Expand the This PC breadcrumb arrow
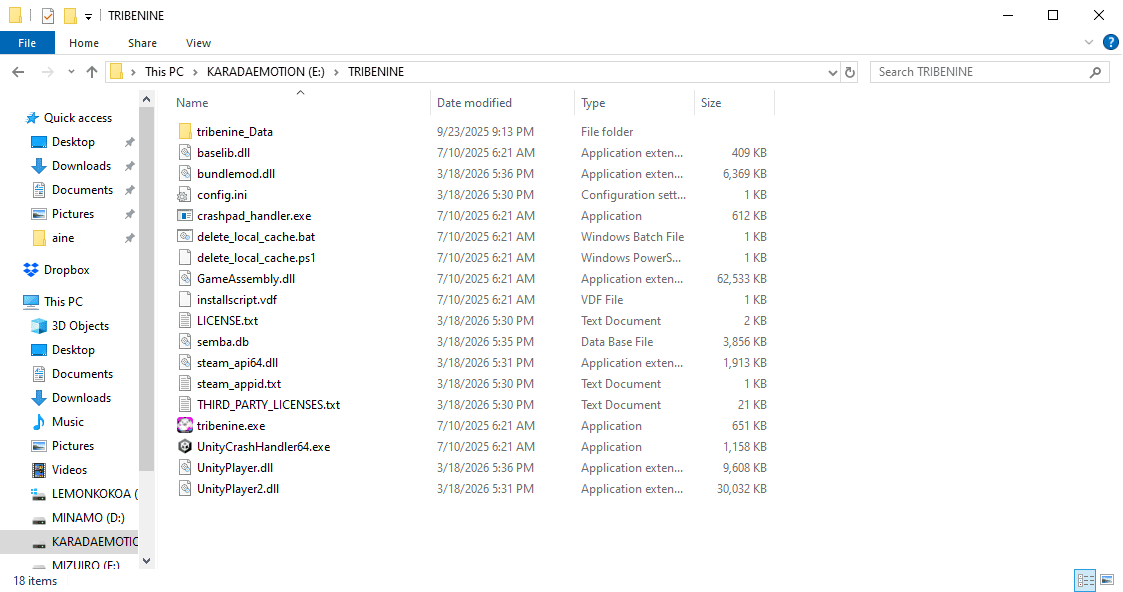This screenshot has height=592, width=1123. [x=195, y=72]
